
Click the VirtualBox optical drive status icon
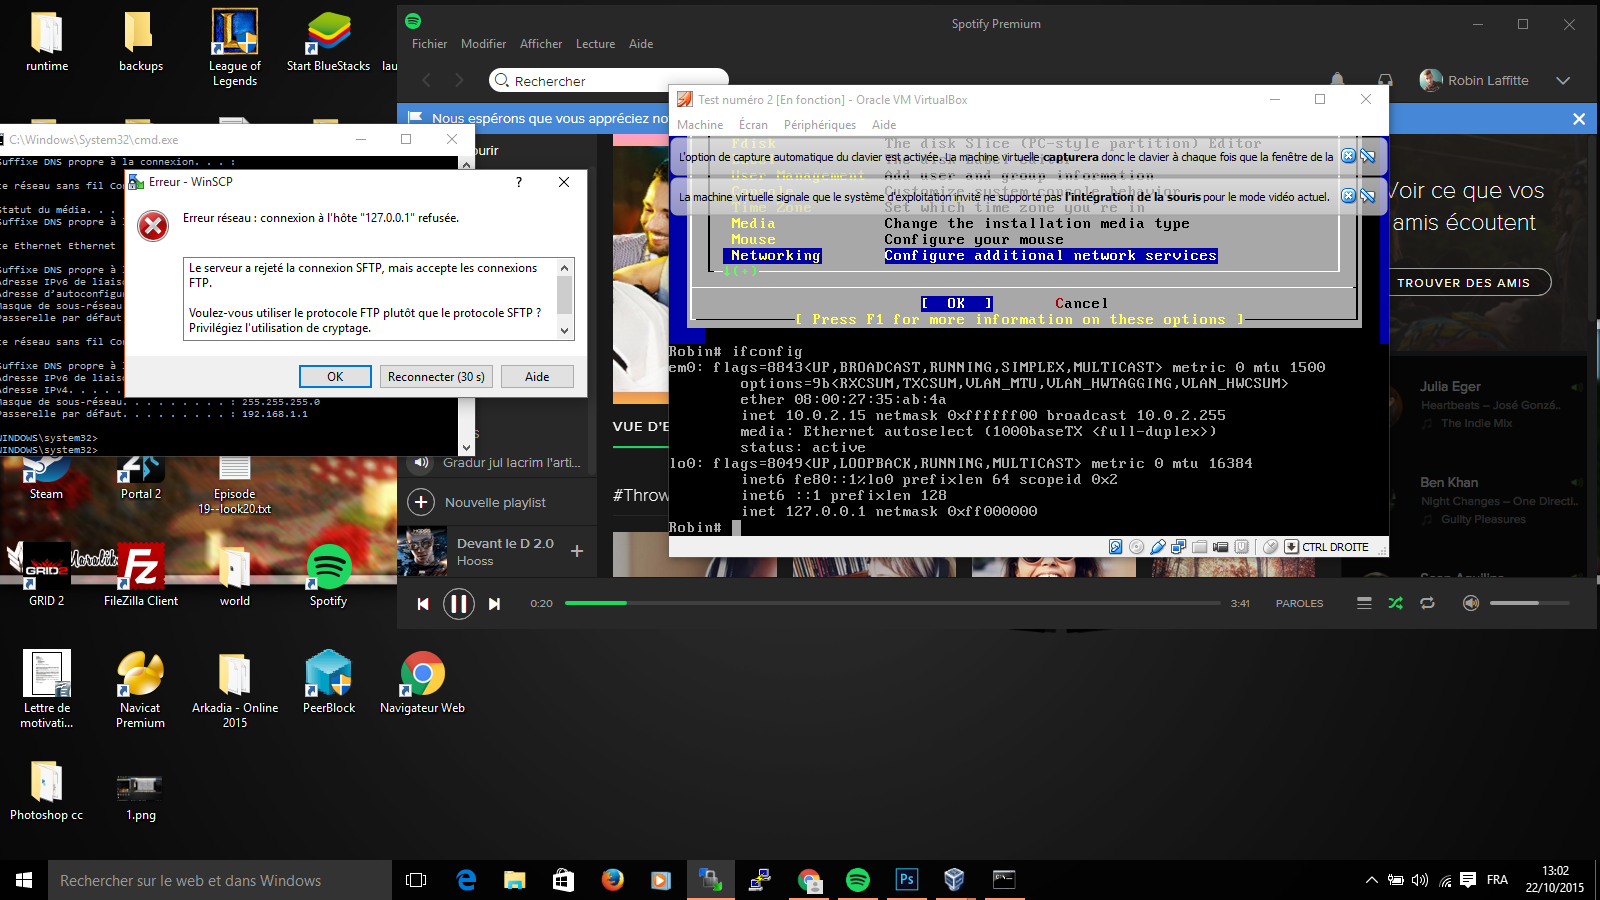(x=1136, y=547)
